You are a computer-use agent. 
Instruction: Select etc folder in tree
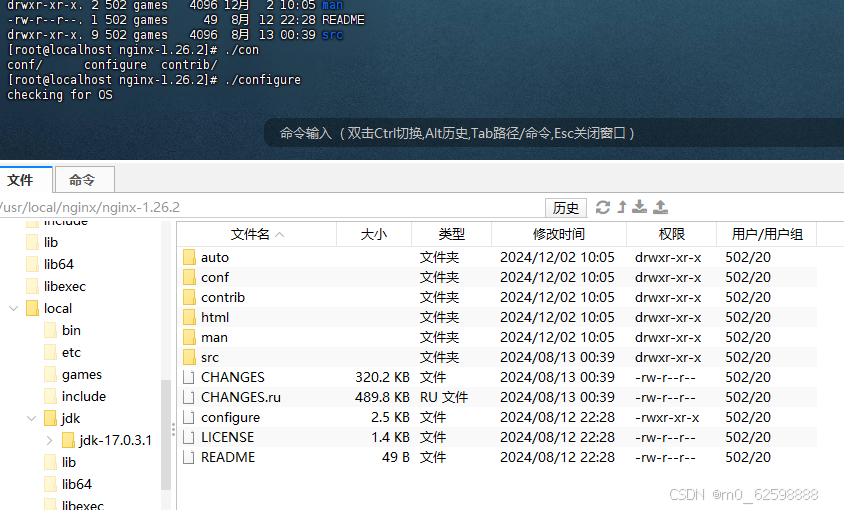coord(71,352)
